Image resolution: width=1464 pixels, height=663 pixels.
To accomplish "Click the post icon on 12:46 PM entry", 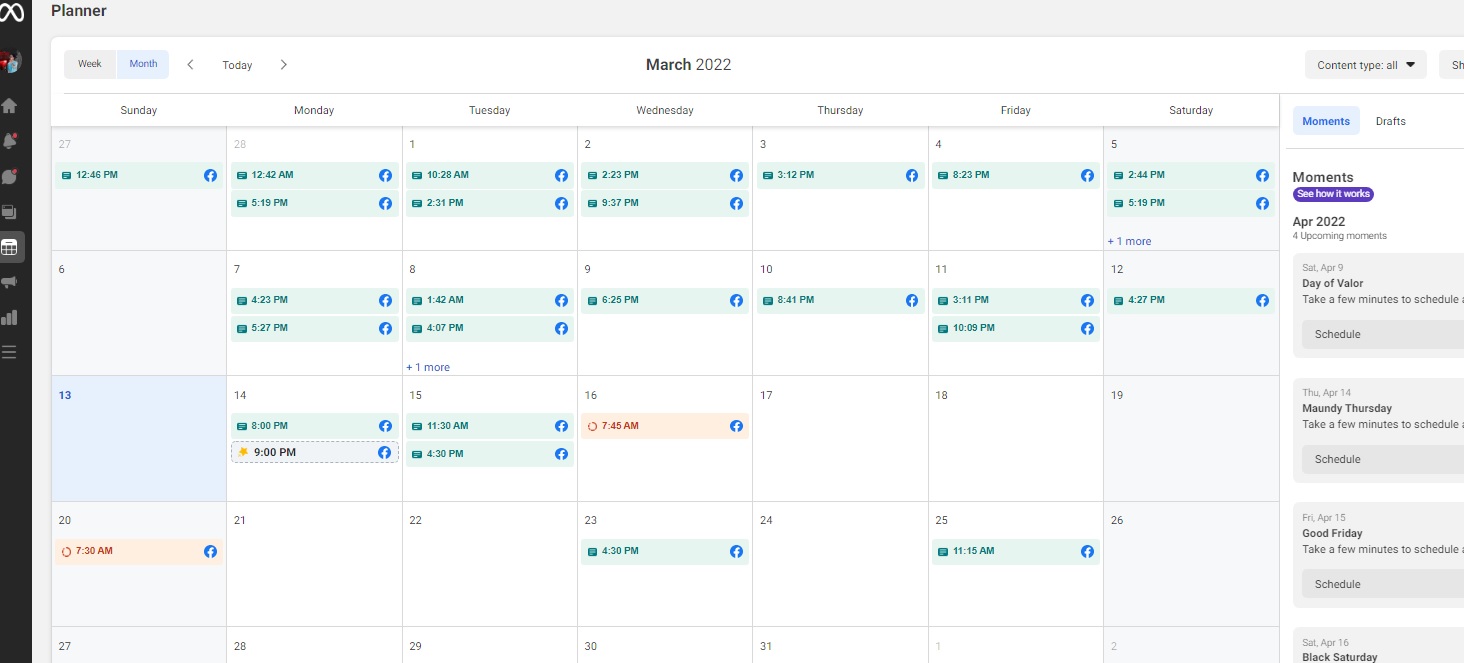I will 66,175.
